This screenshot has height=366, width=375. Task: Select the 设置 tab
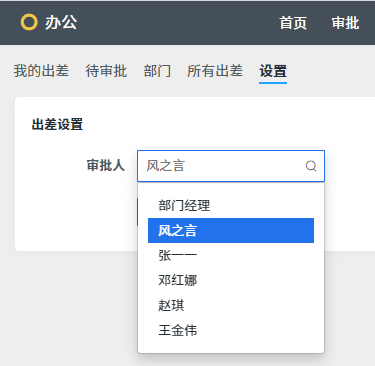[273, 71]
